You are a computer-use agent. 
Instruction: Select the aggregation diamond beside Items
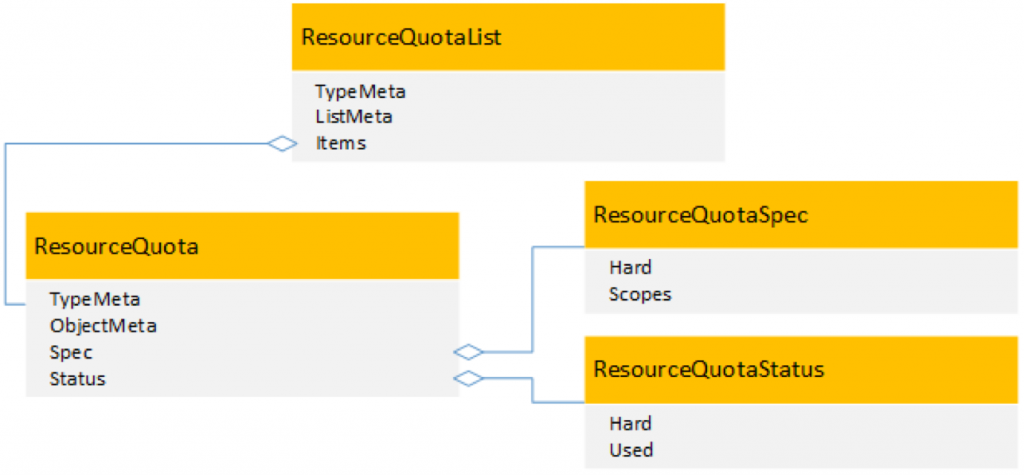(282, 144)
